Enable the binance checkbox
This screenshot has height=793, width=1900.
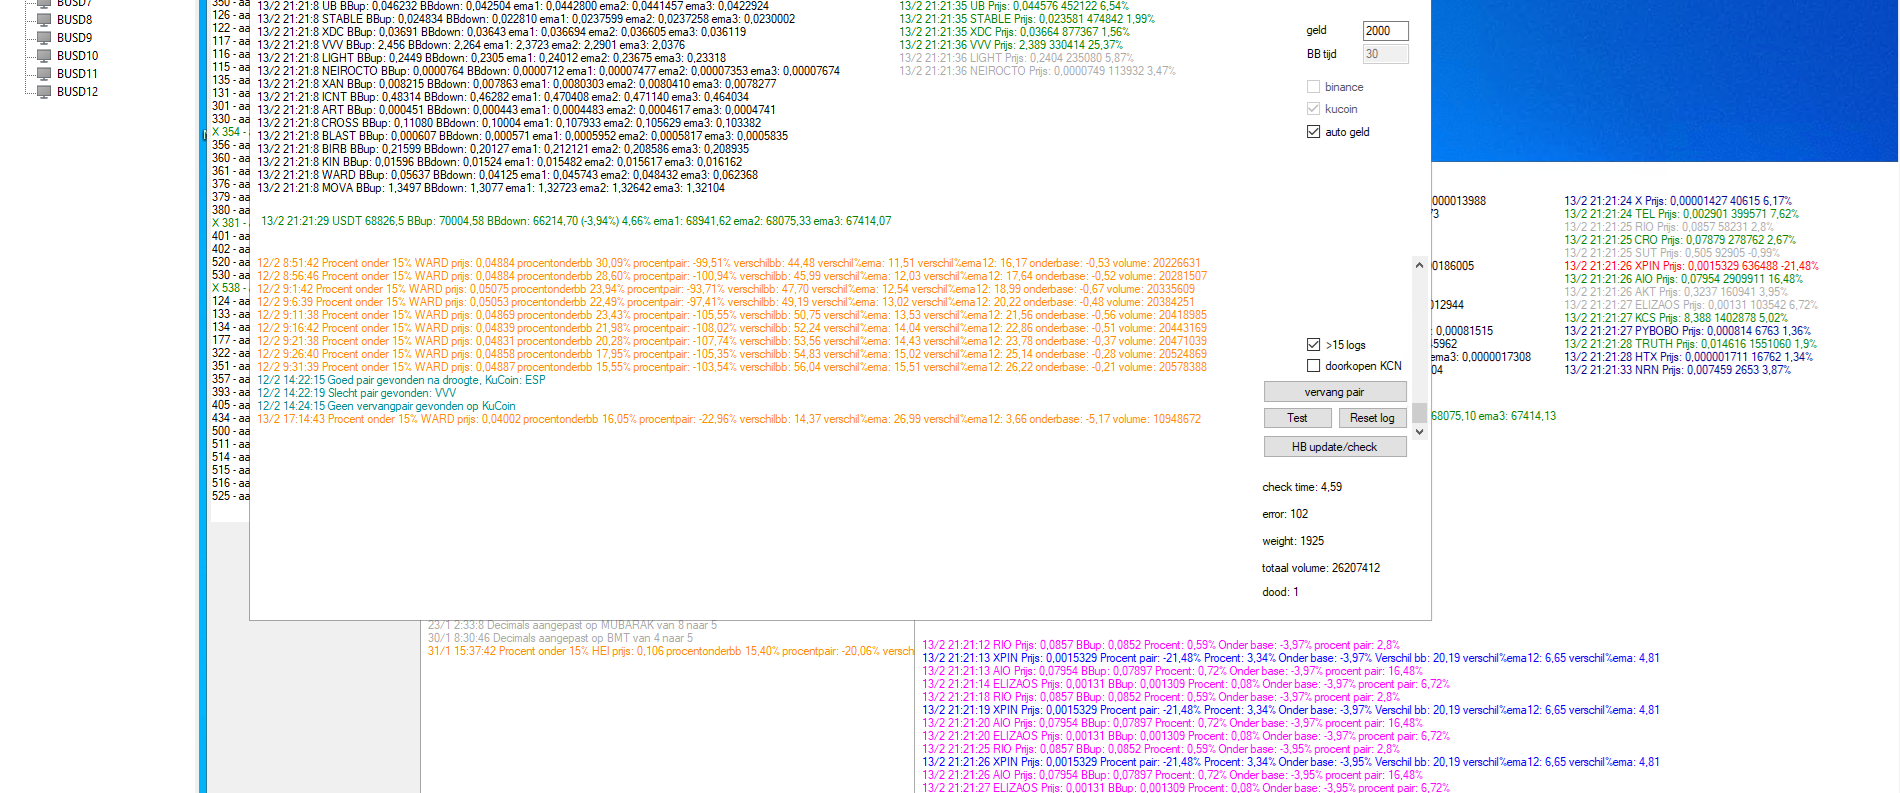tap(1313, 87)
